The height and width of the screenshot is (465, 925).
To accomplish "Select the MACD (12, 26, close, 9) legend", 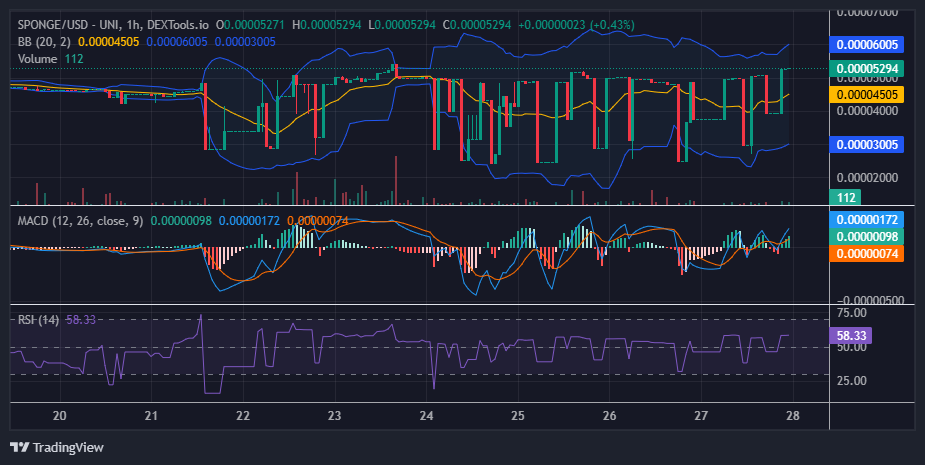I will coord(80,221).
